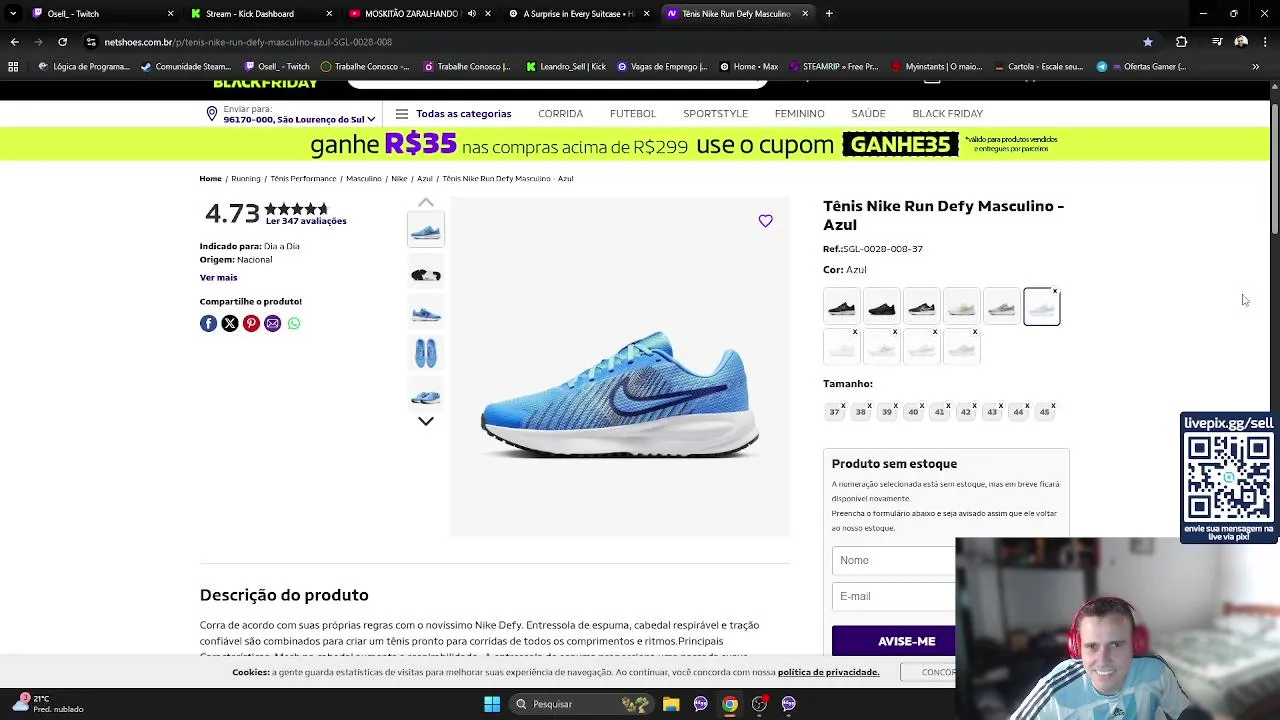Choose the gray shoe color swatch

[x=1001, y=307]
